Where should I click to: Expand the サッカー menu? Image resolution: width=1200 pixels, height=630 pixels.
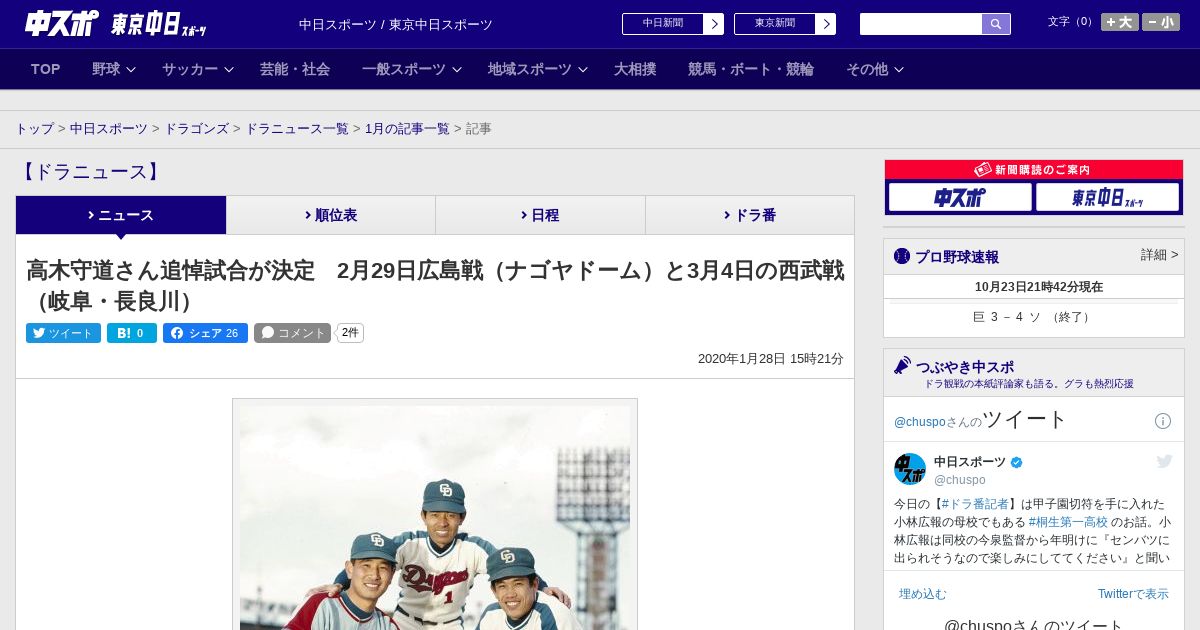coord(198,69)
